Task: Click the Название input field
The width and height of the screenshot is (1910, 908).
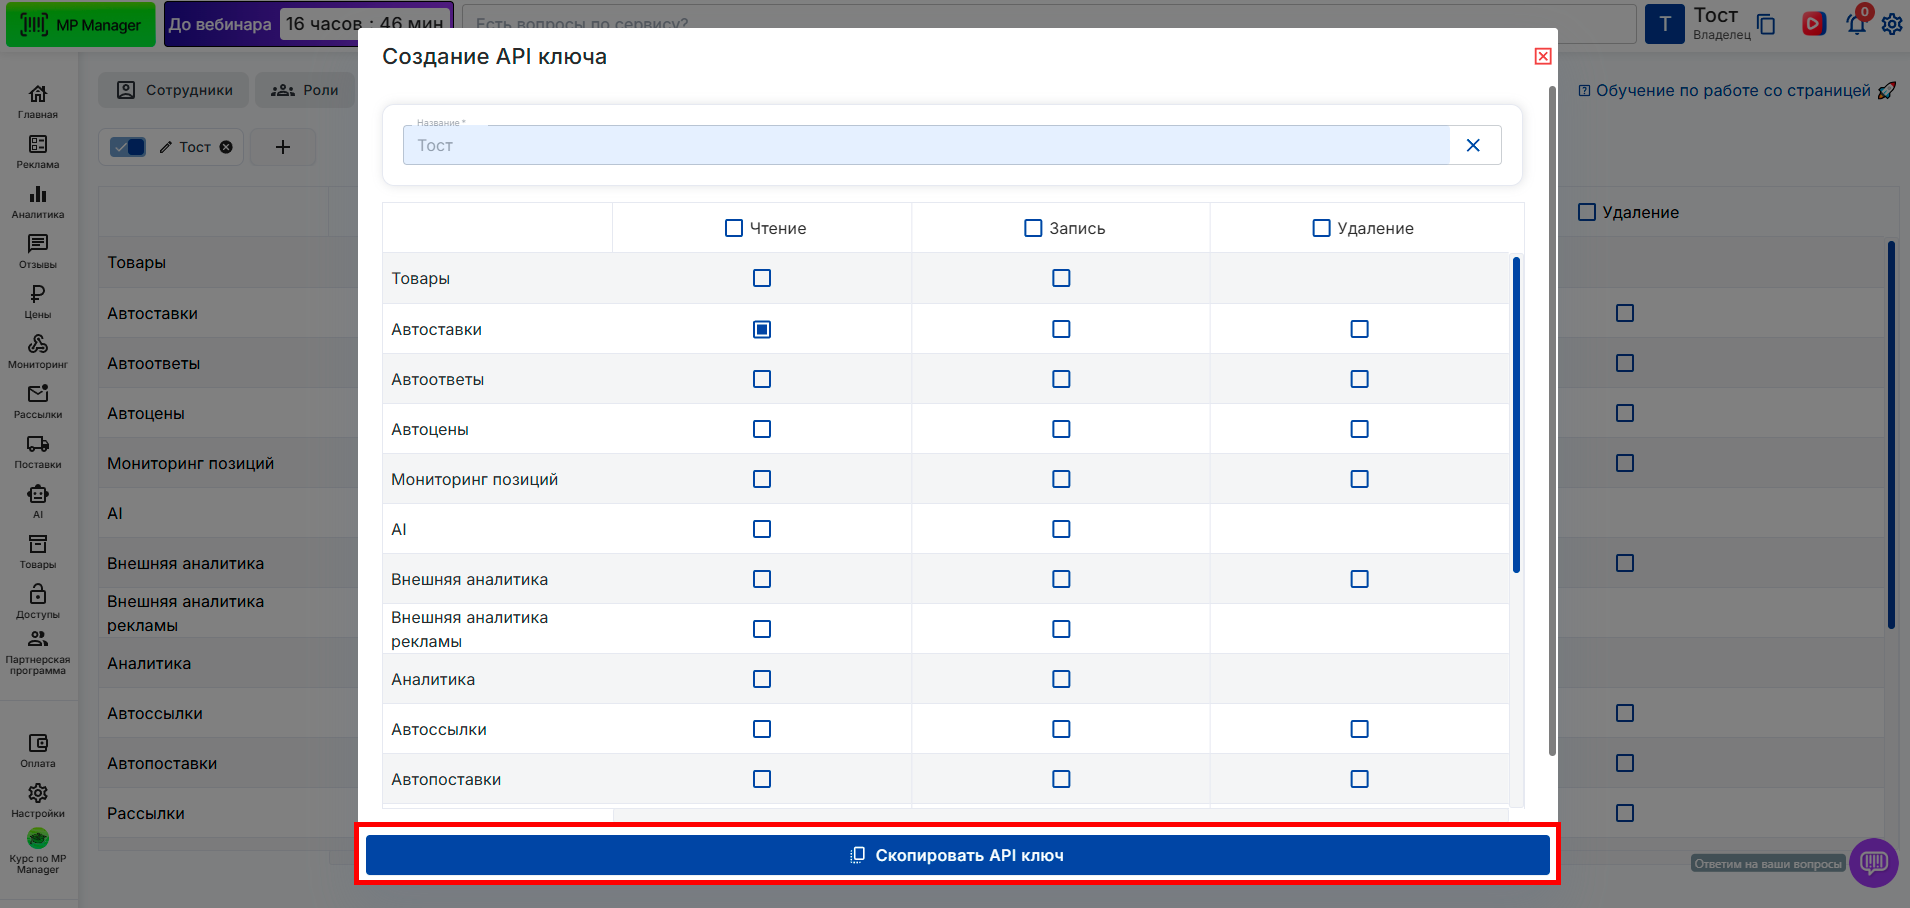Action: pos(926,145)
